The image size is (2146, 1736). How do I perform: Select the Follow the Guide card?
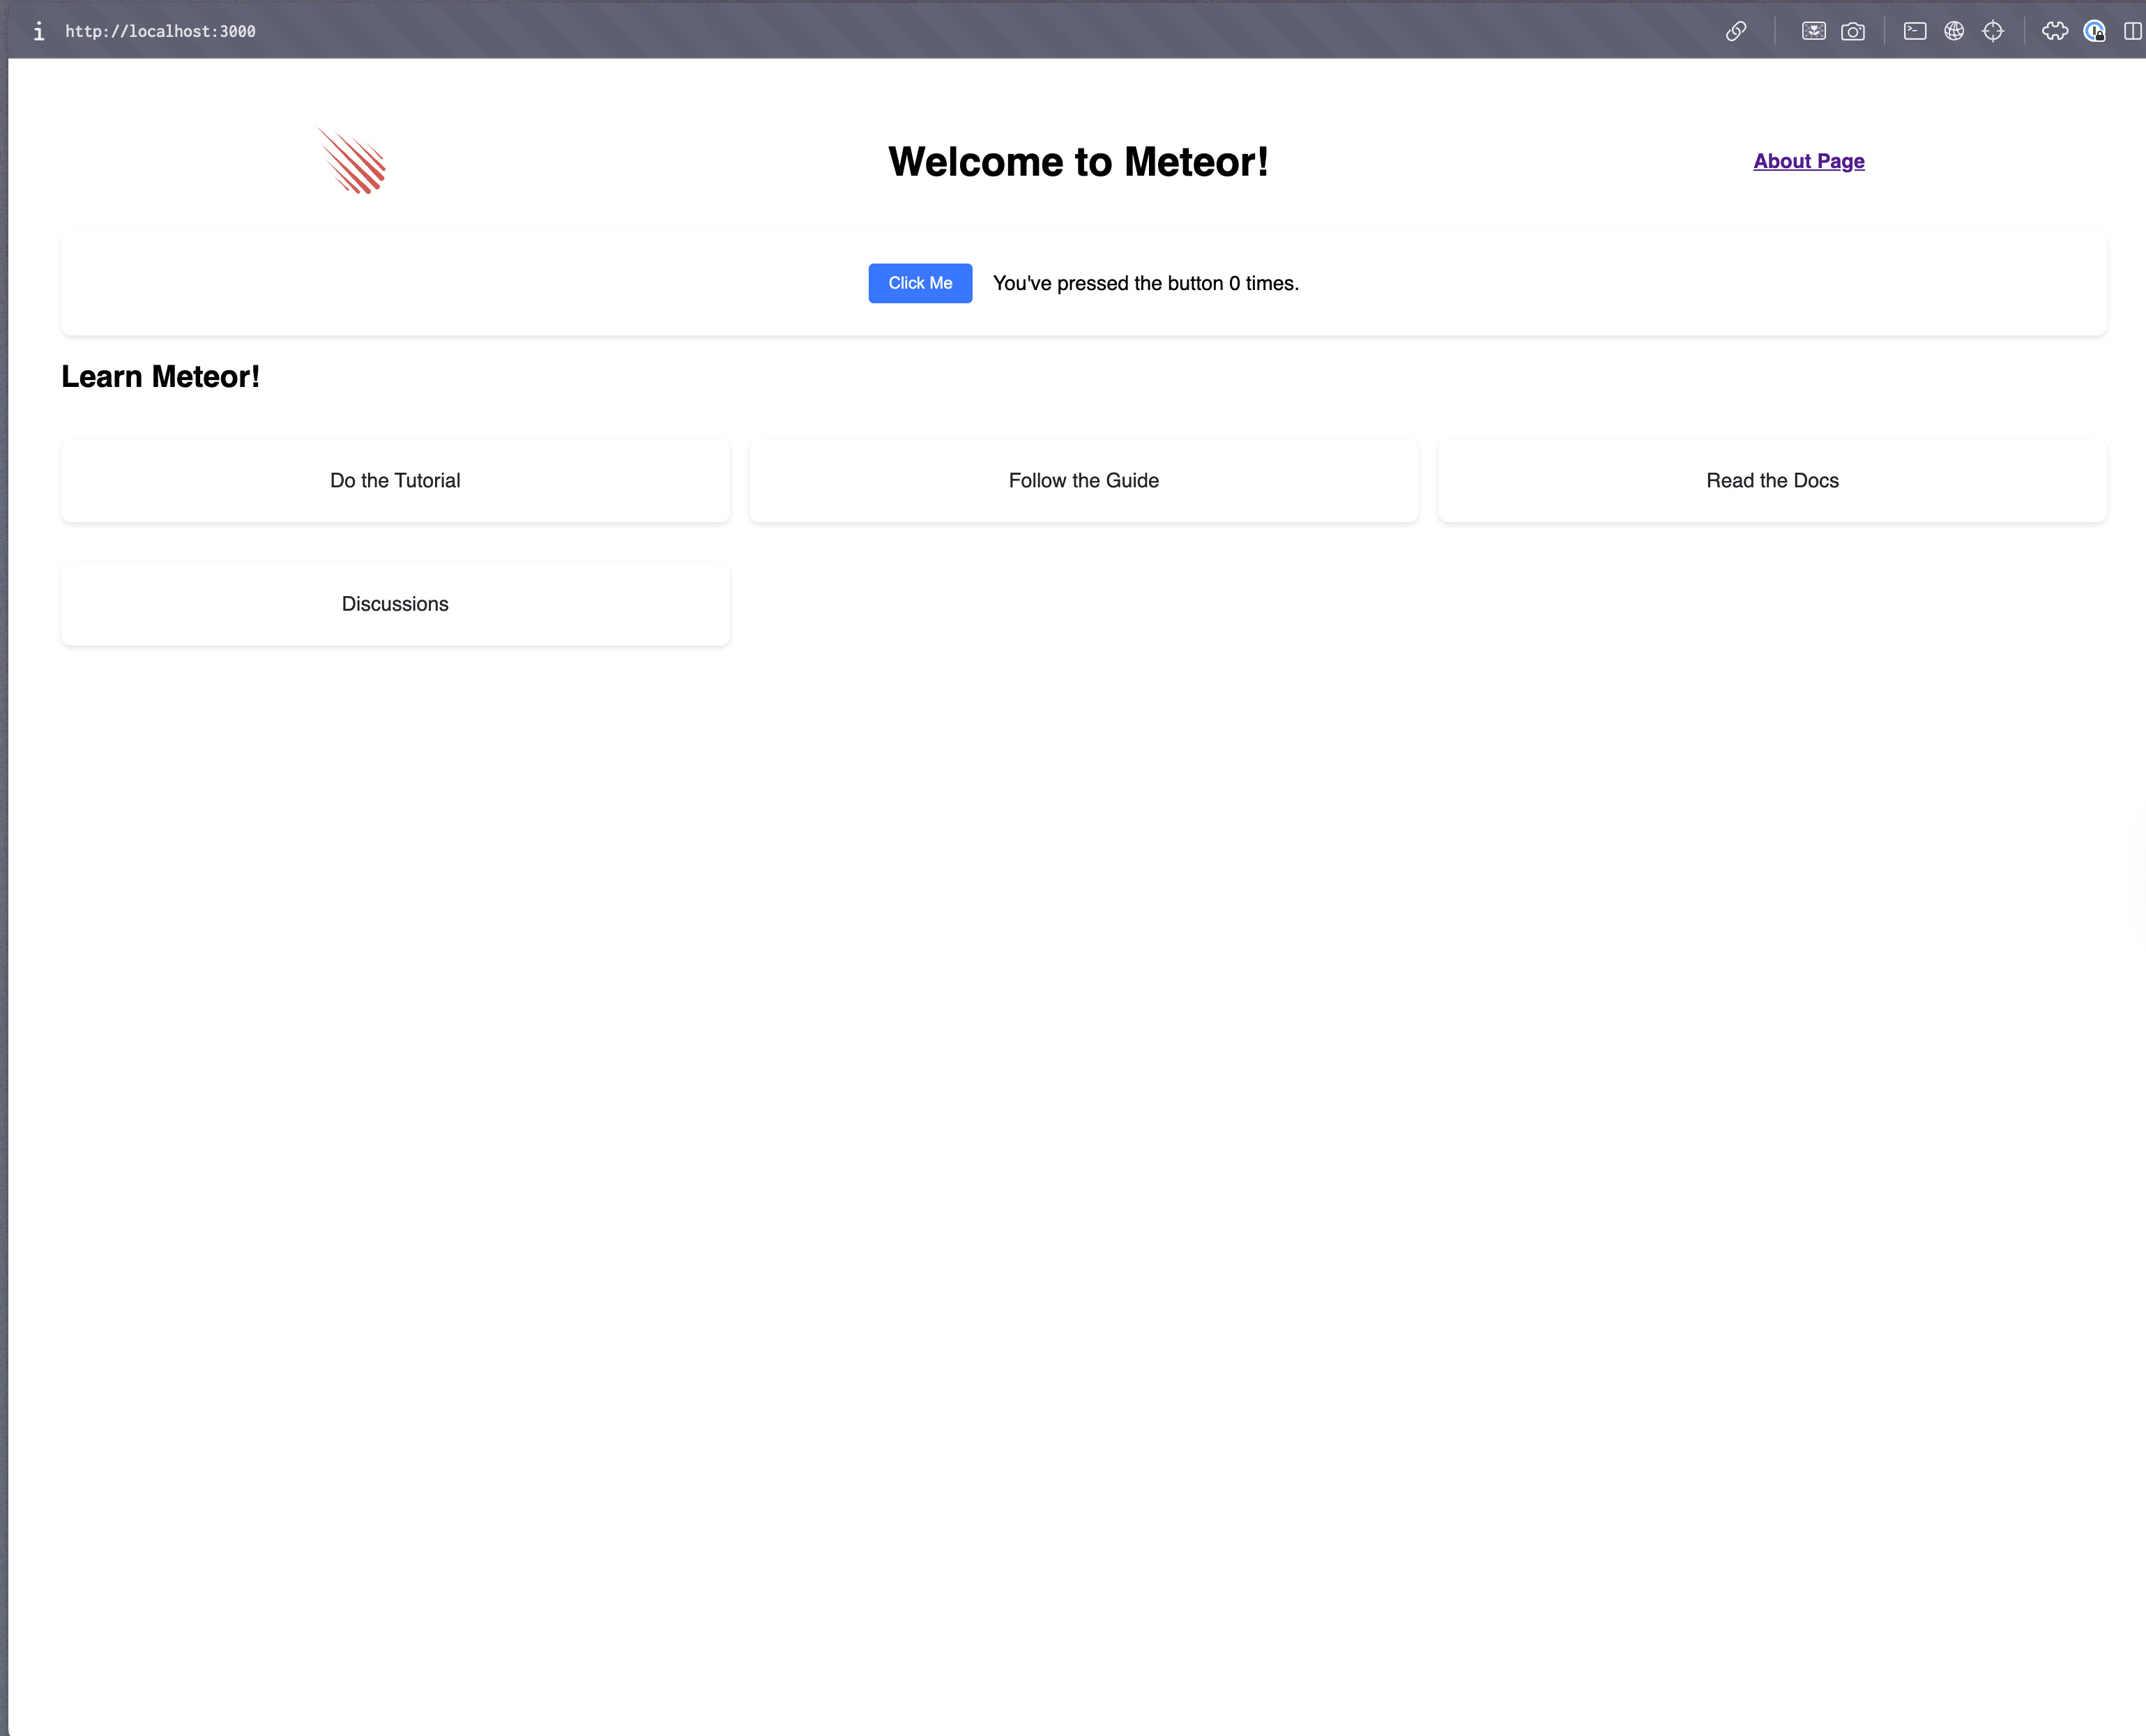click(x=1083, y=480)
